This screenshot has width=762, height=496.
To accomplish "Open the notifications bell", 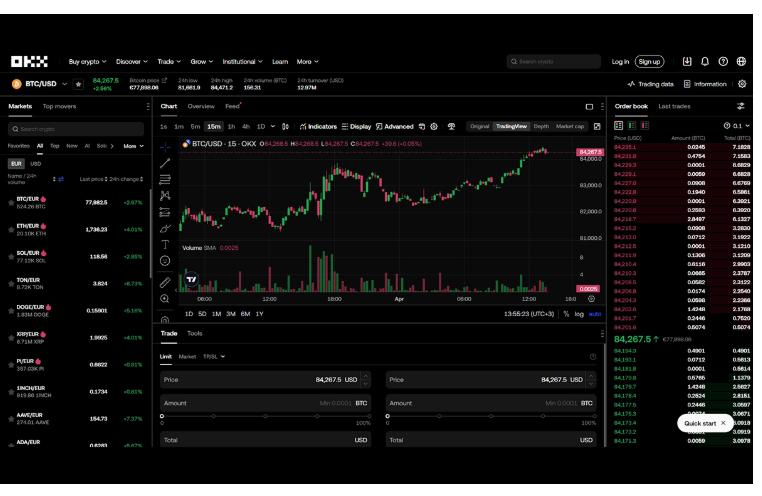I will pos(705,61).
